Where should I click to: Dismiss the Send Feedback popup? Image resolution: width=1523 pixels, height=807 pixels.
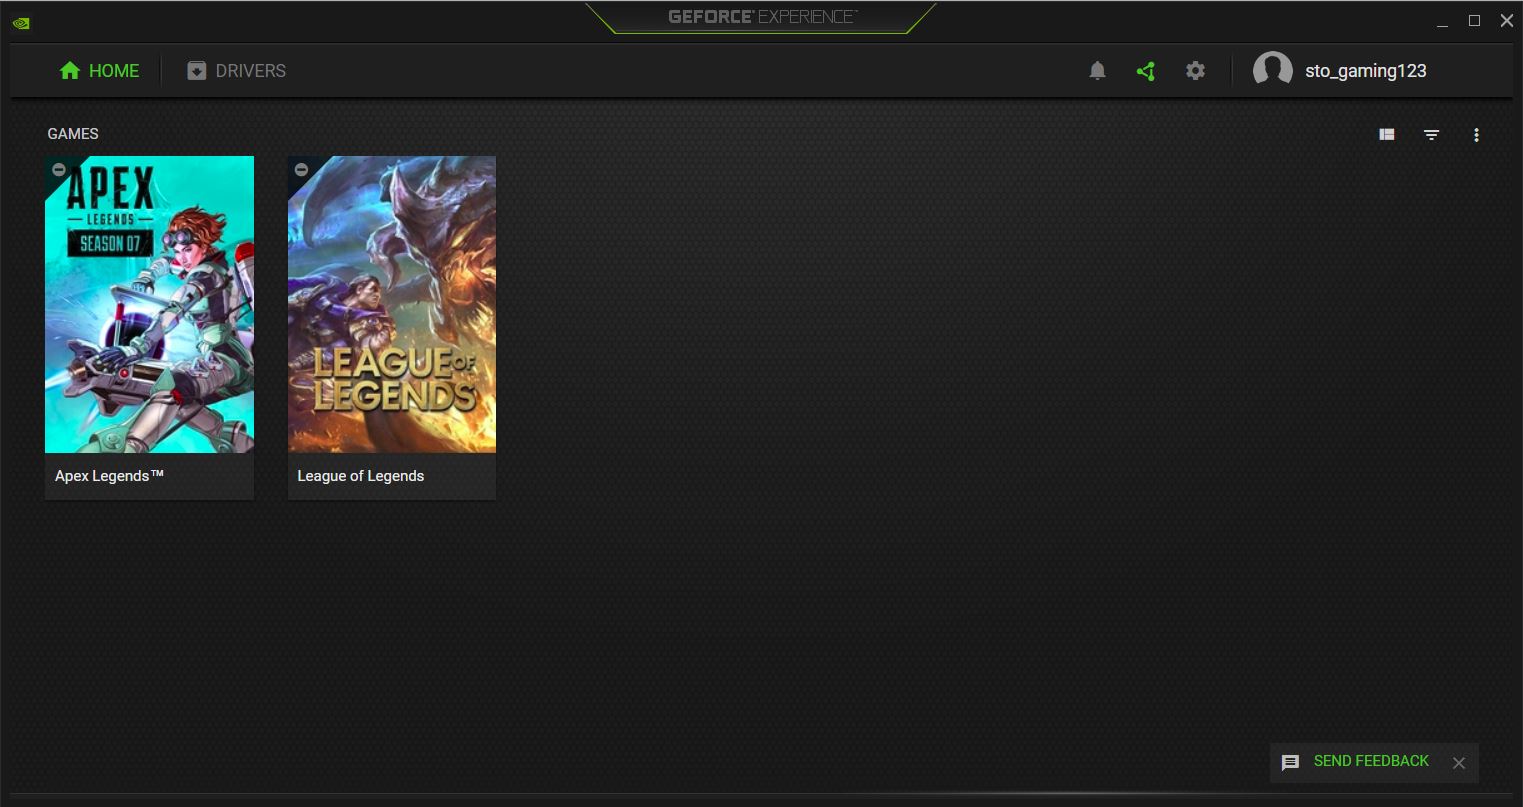pos(1459,763)
